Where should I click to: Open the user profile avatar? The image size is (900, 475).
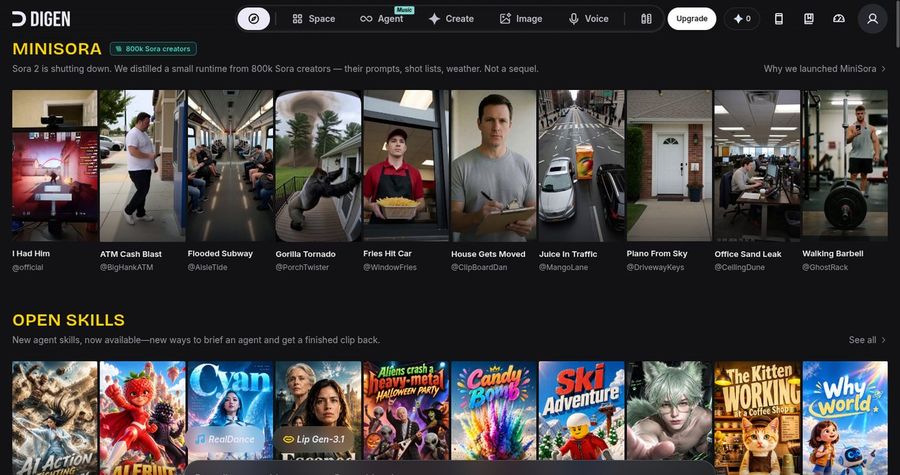point(872,19)
